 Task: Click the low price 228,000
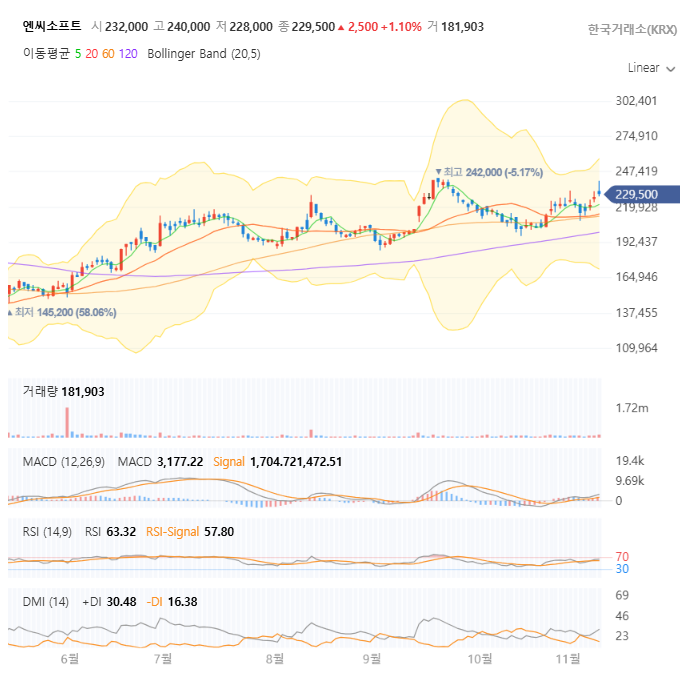(251, 27)
